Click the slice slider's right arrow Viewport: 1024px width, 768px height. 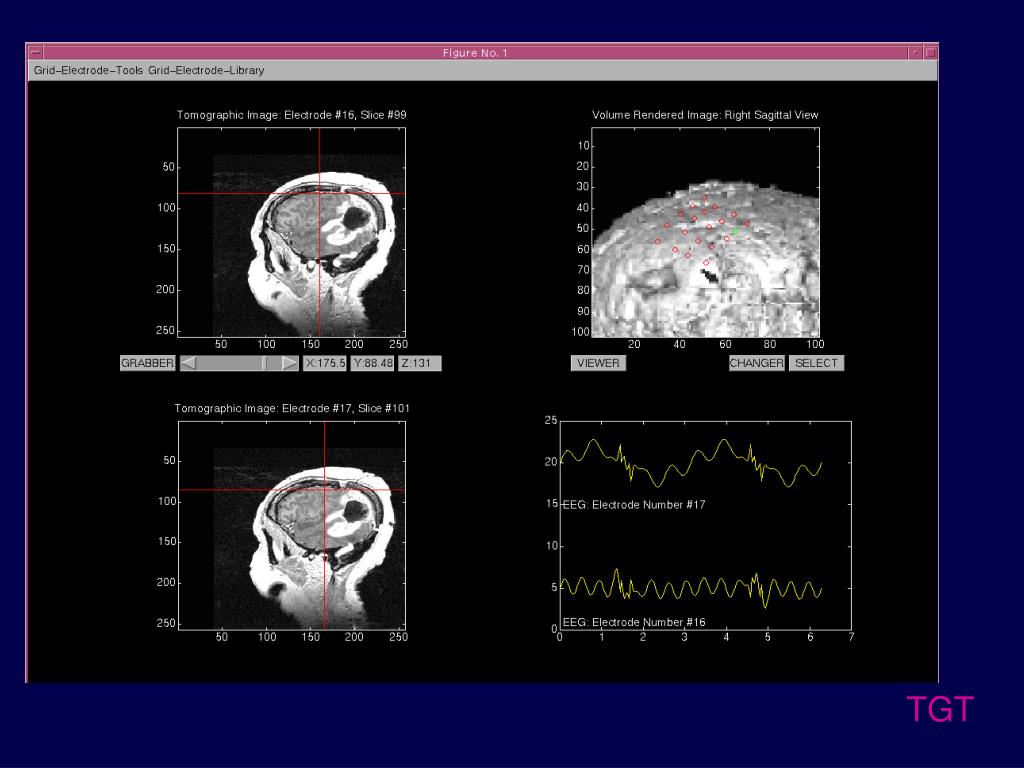click(x=290, y=363)
